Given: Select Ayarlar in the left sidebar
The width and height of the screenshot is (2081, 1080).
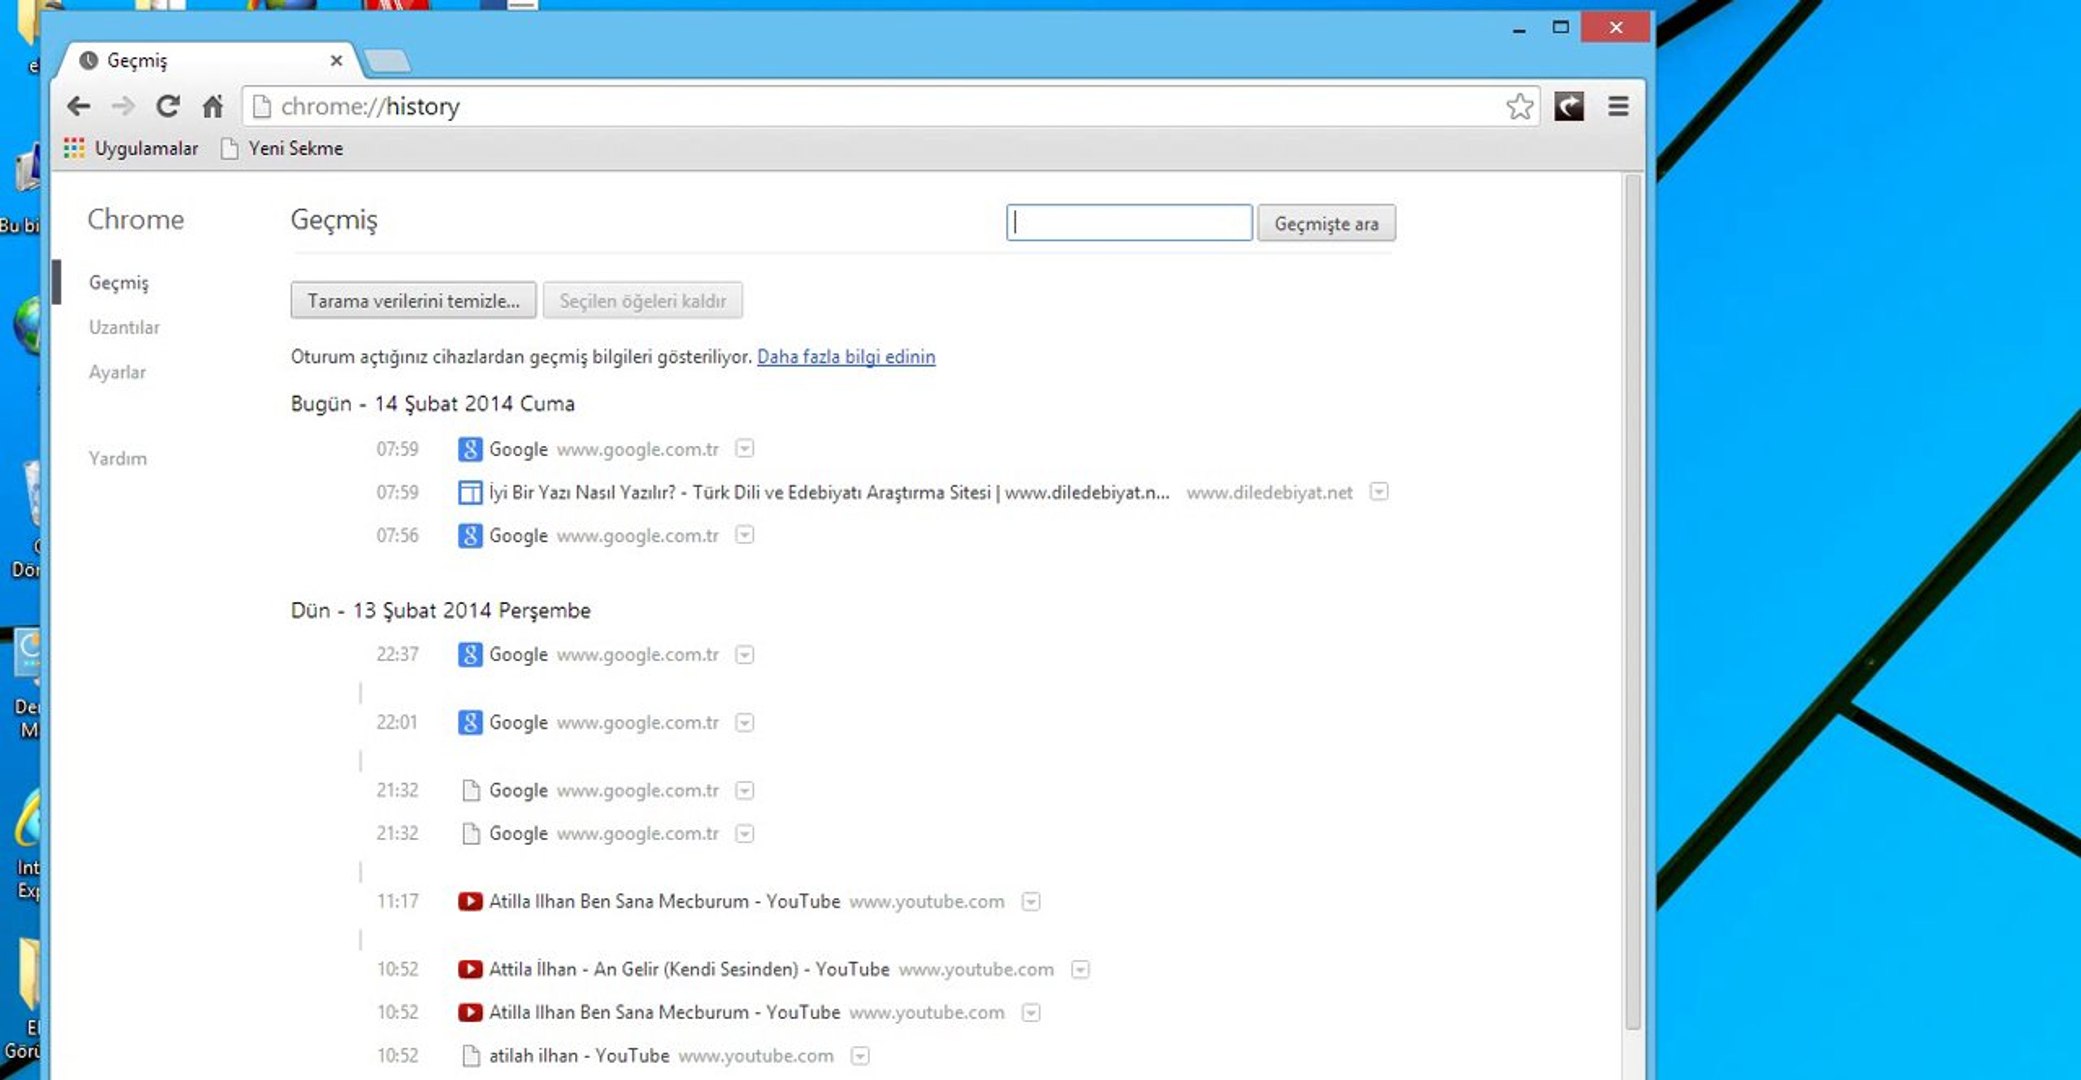Looking at the screenshot, I should tap(117, 372).
